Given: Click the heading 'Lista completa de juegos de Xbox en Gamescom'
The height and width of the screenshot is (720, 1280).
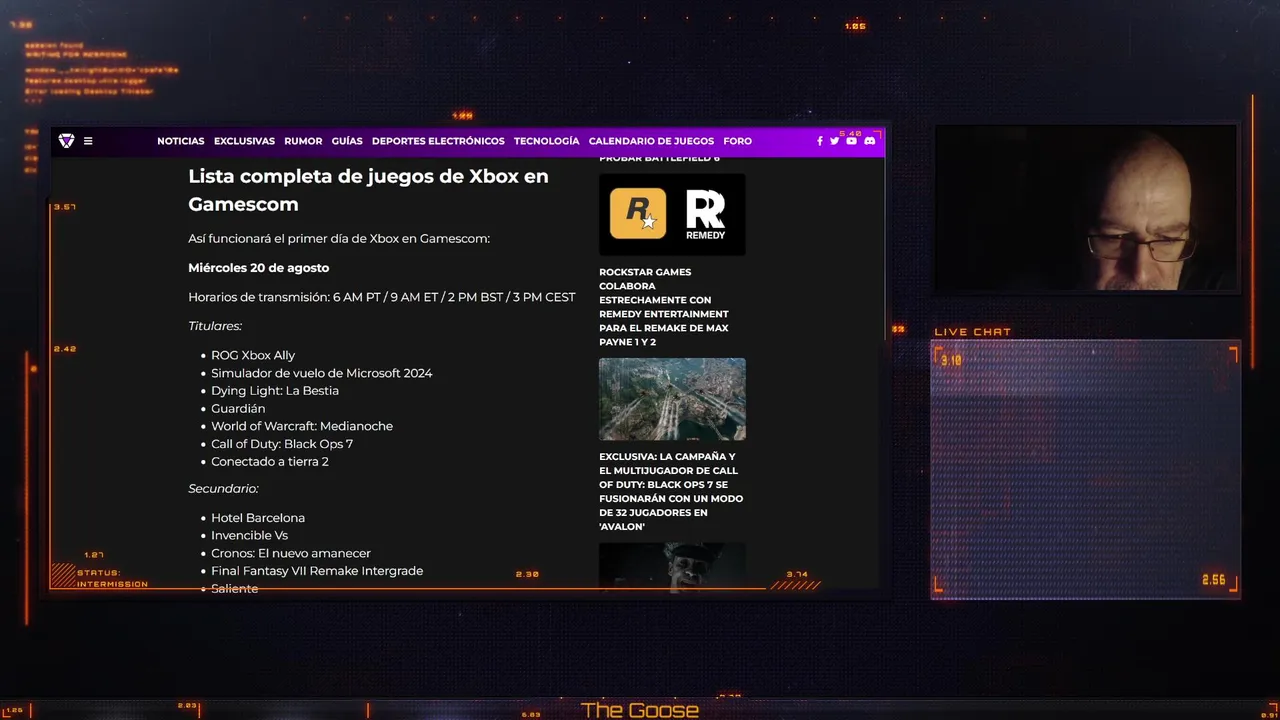Looking at the screenshot, I should (x=368, y=190).
